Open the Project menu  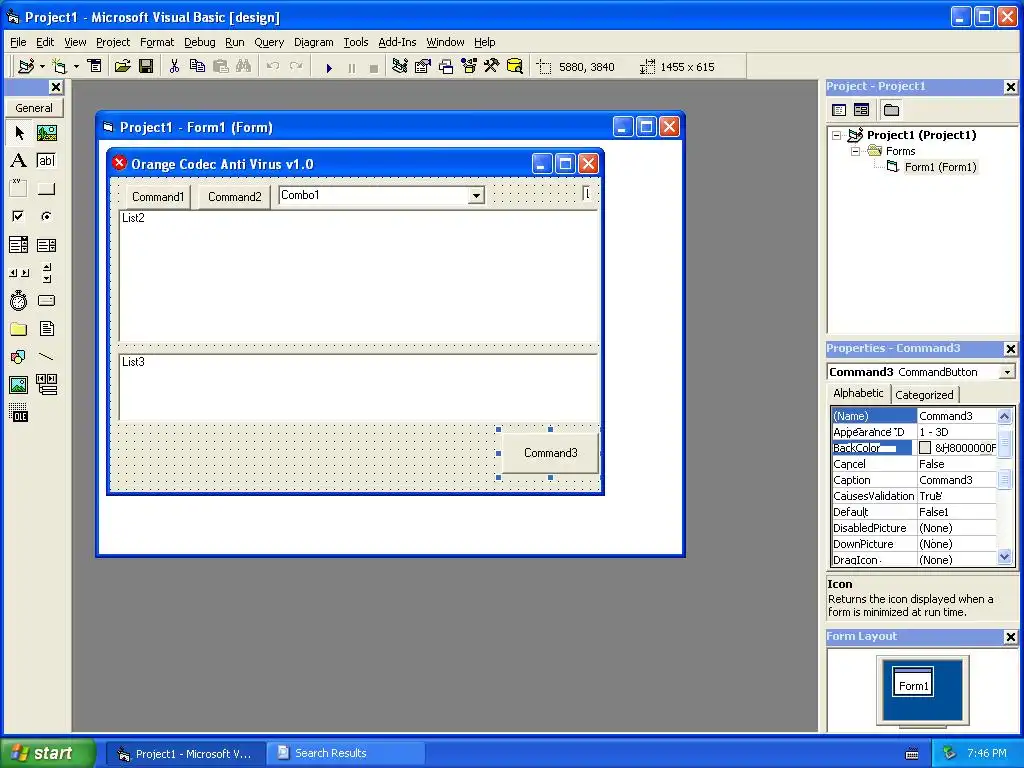(x=113, y=42)
